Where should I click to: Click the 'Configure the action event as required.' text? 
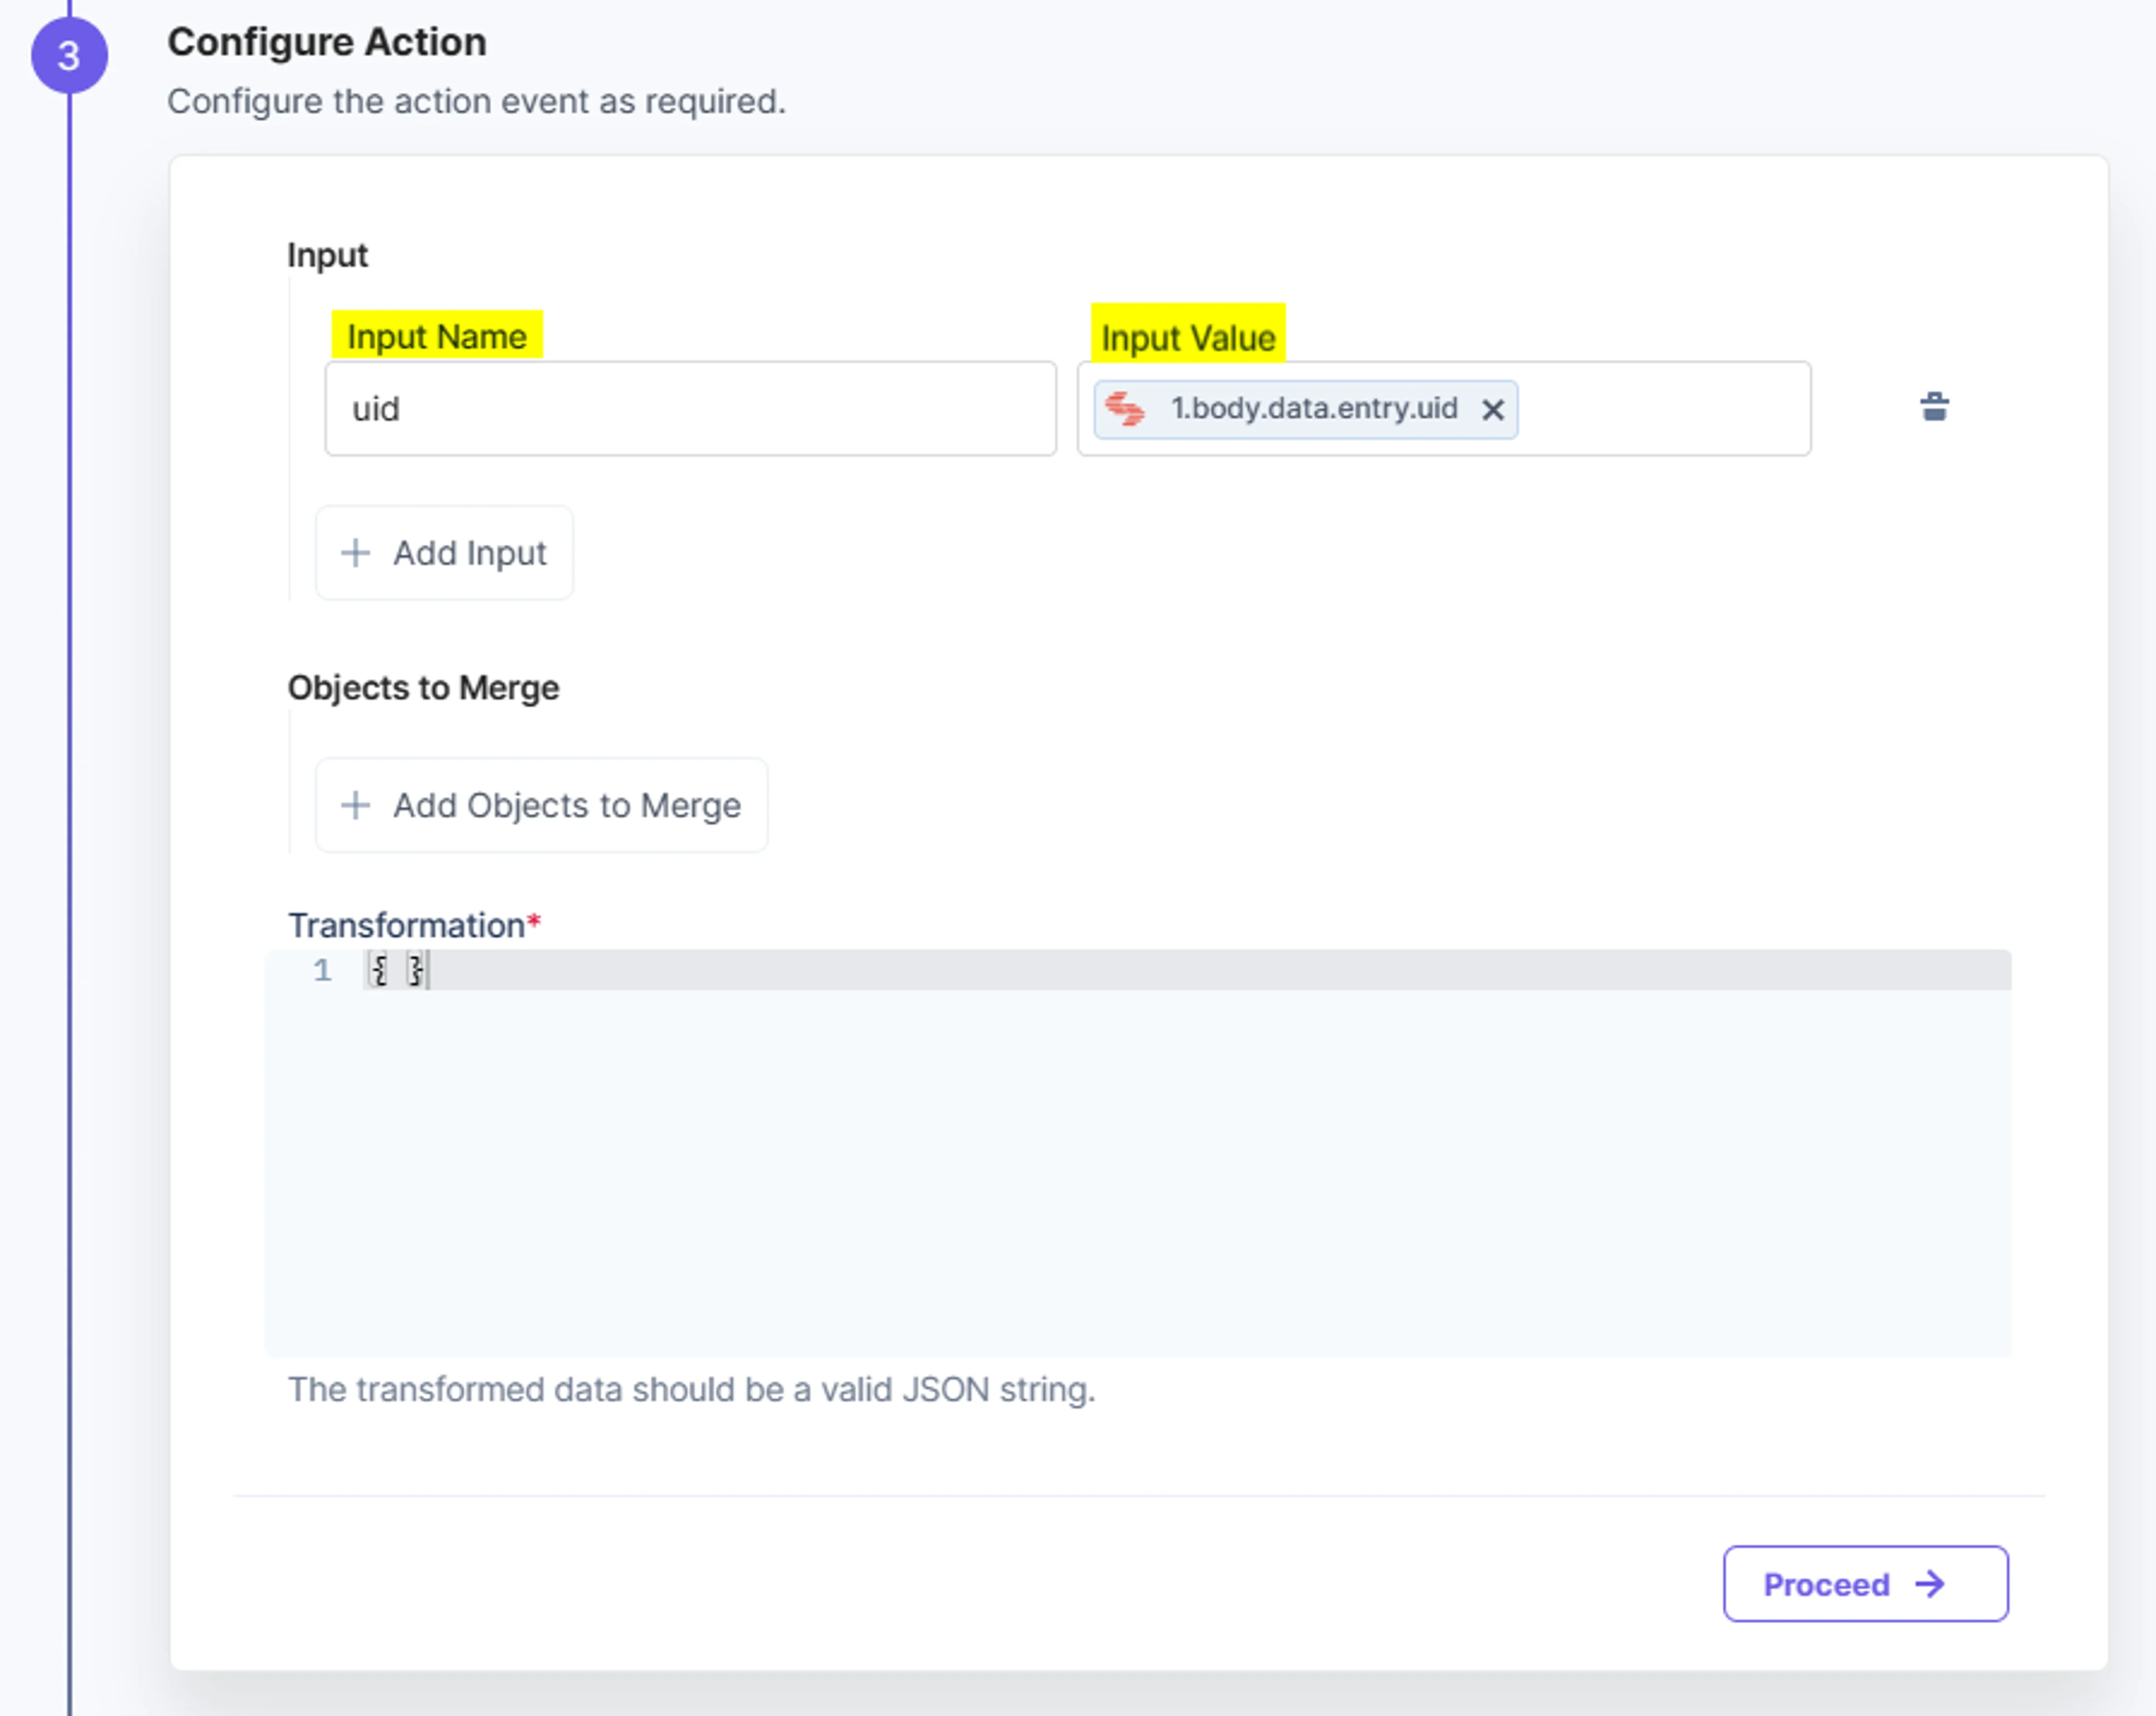[476, 101]
